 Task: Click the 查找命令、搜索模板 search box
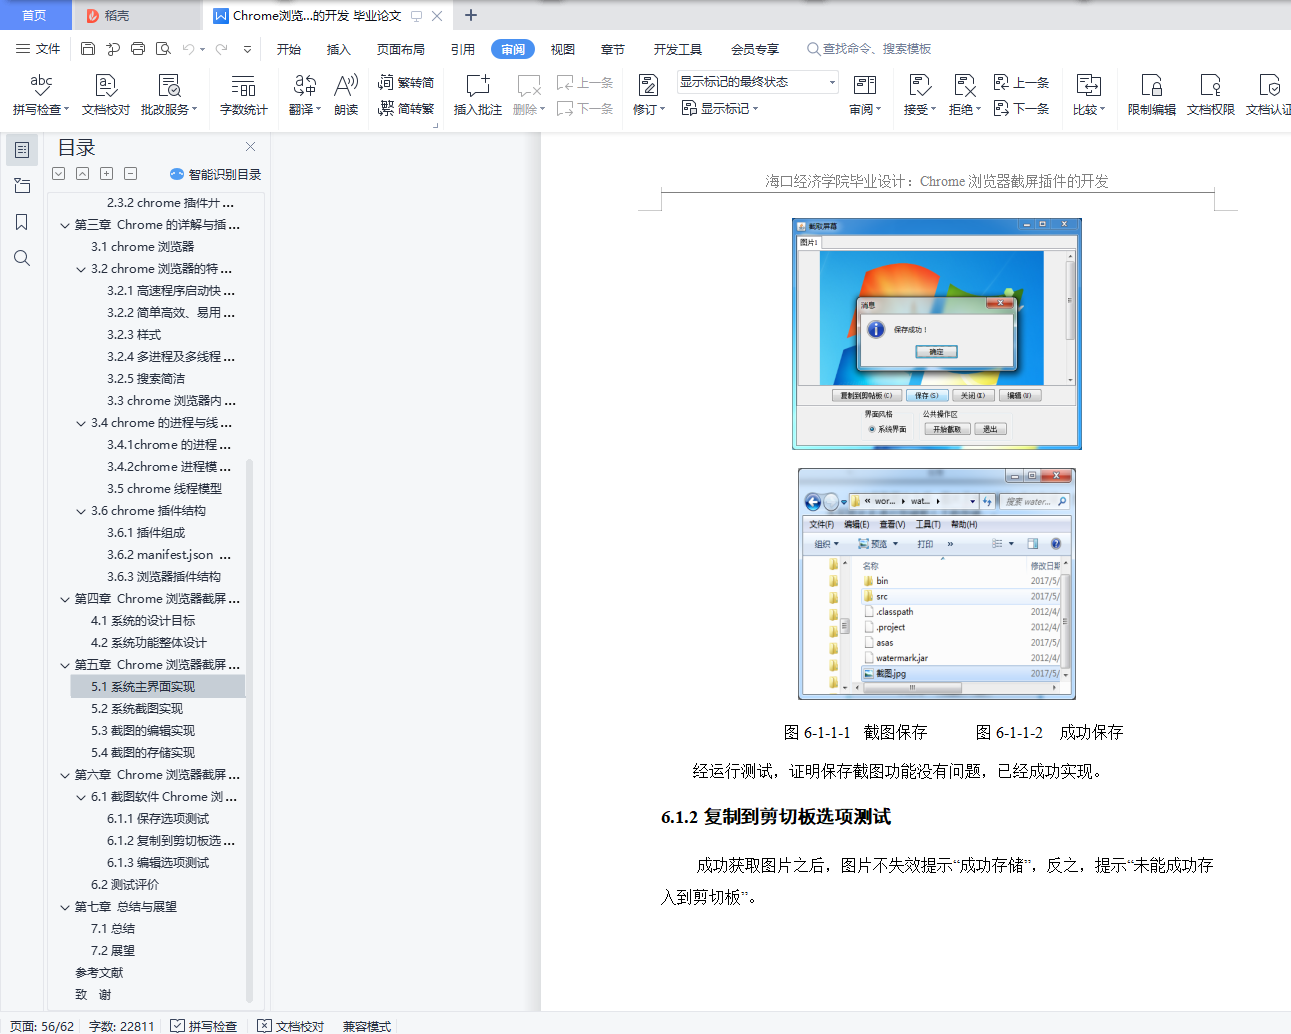pos(869,49)
